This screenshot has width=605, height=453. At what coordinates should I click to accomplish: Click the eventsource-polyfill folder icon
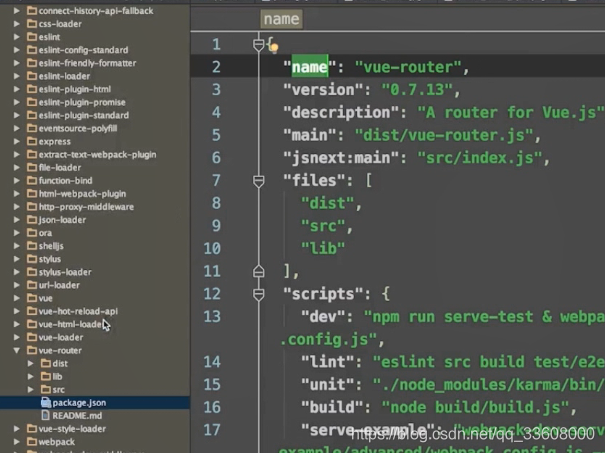pos(32,128)
